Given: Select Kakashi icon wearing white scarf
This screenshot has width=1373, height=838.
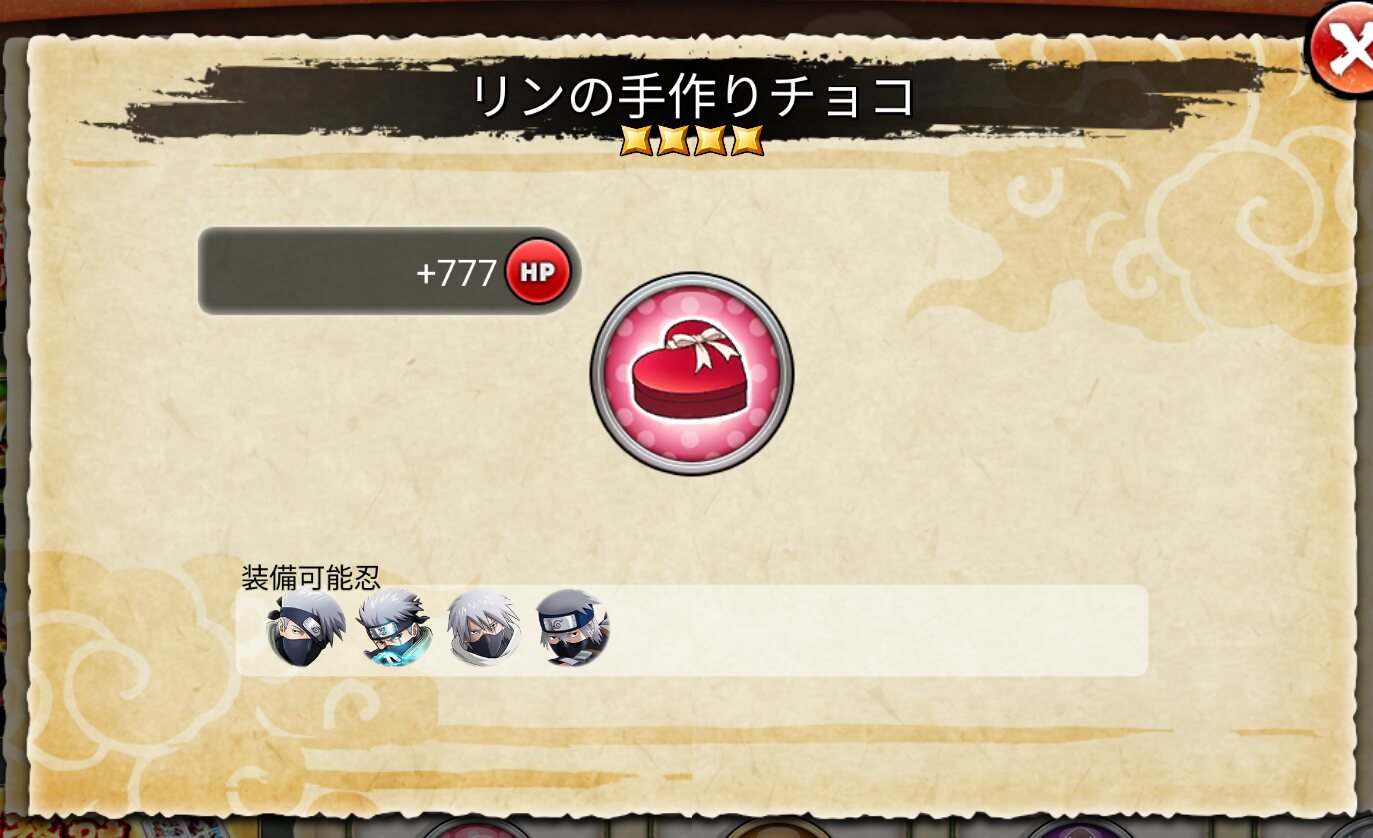Looking at the screenshot, I should 483,628.
